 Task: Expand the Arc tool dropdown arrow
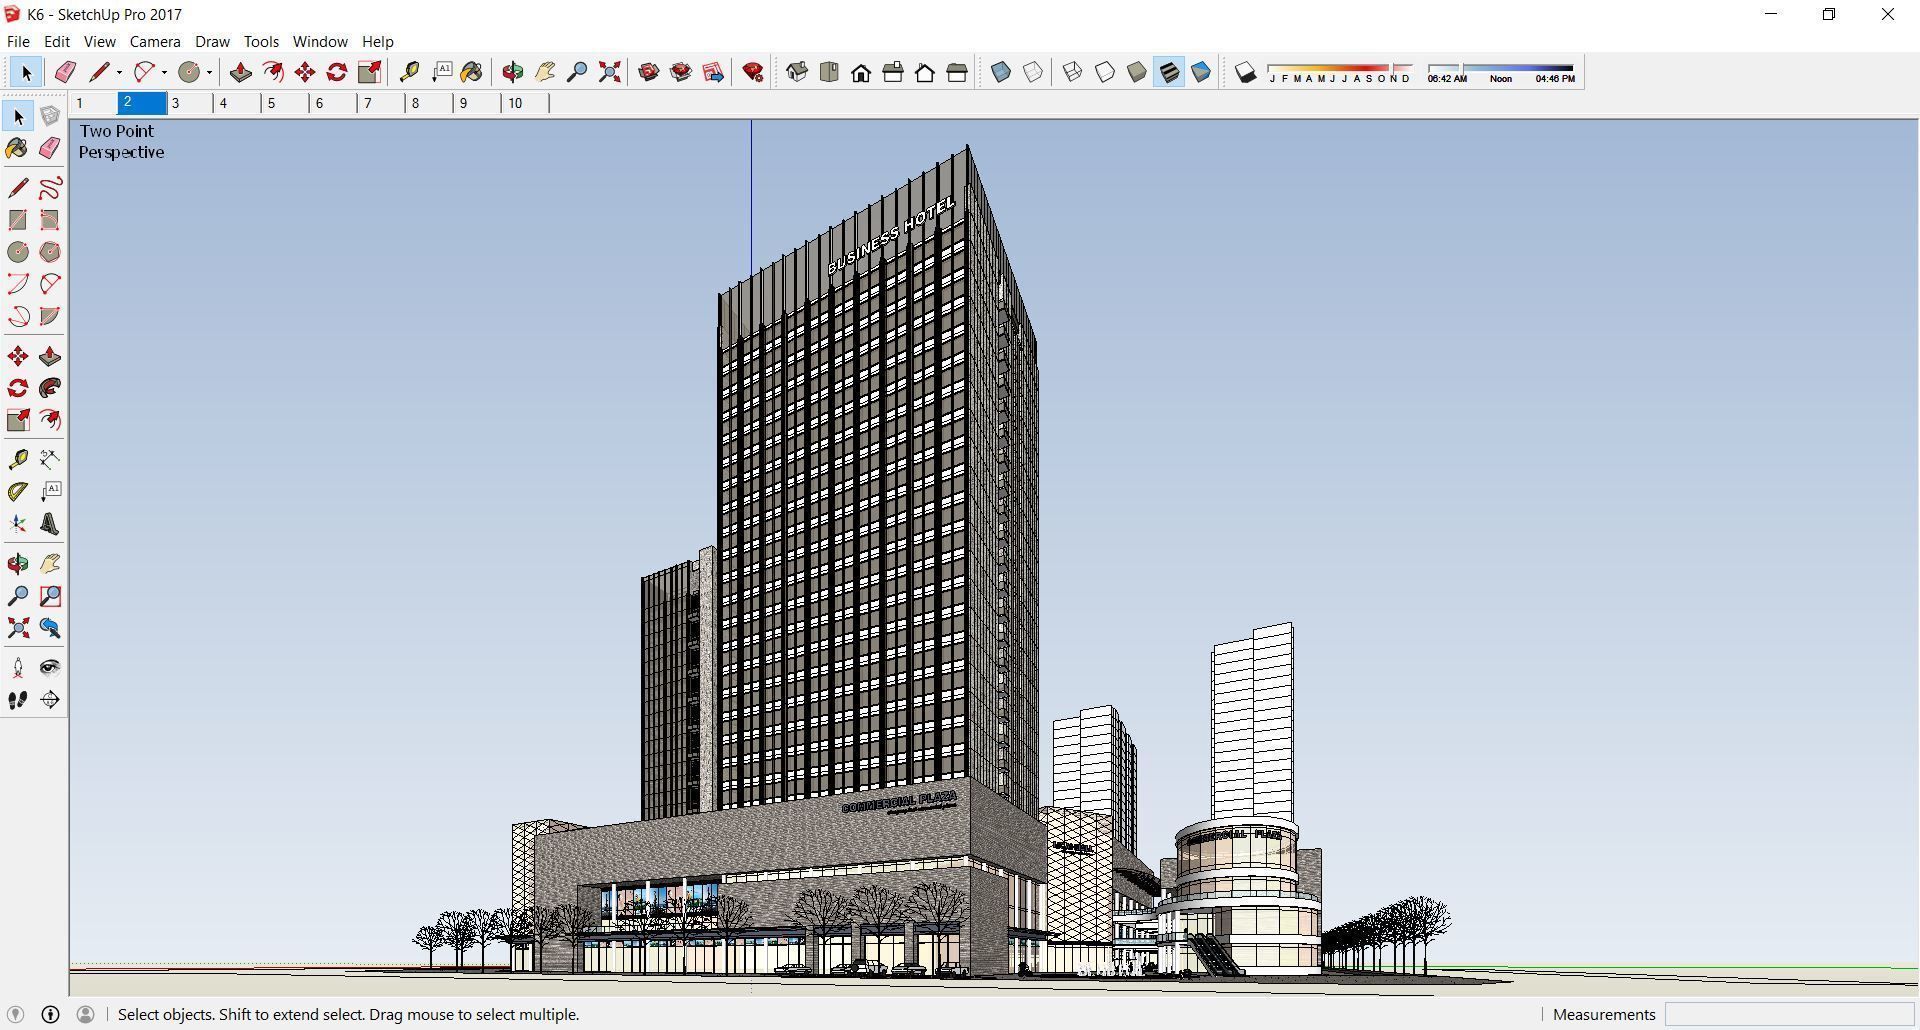coord(164,72)
